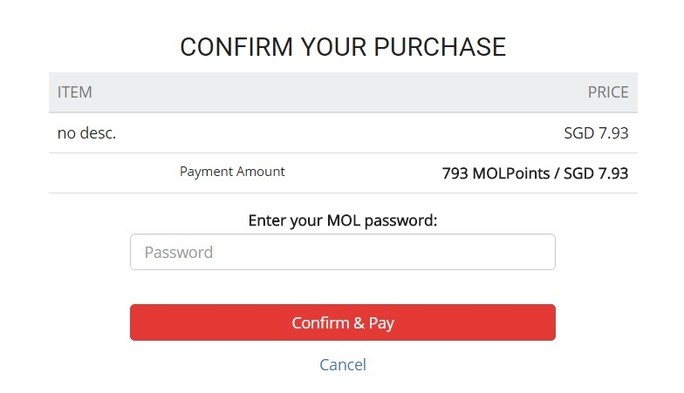Viewport: 684px width, 393px height.
Task: Focus the MOL Password input field
Action: pyautogui.click(x=342, y=252)
